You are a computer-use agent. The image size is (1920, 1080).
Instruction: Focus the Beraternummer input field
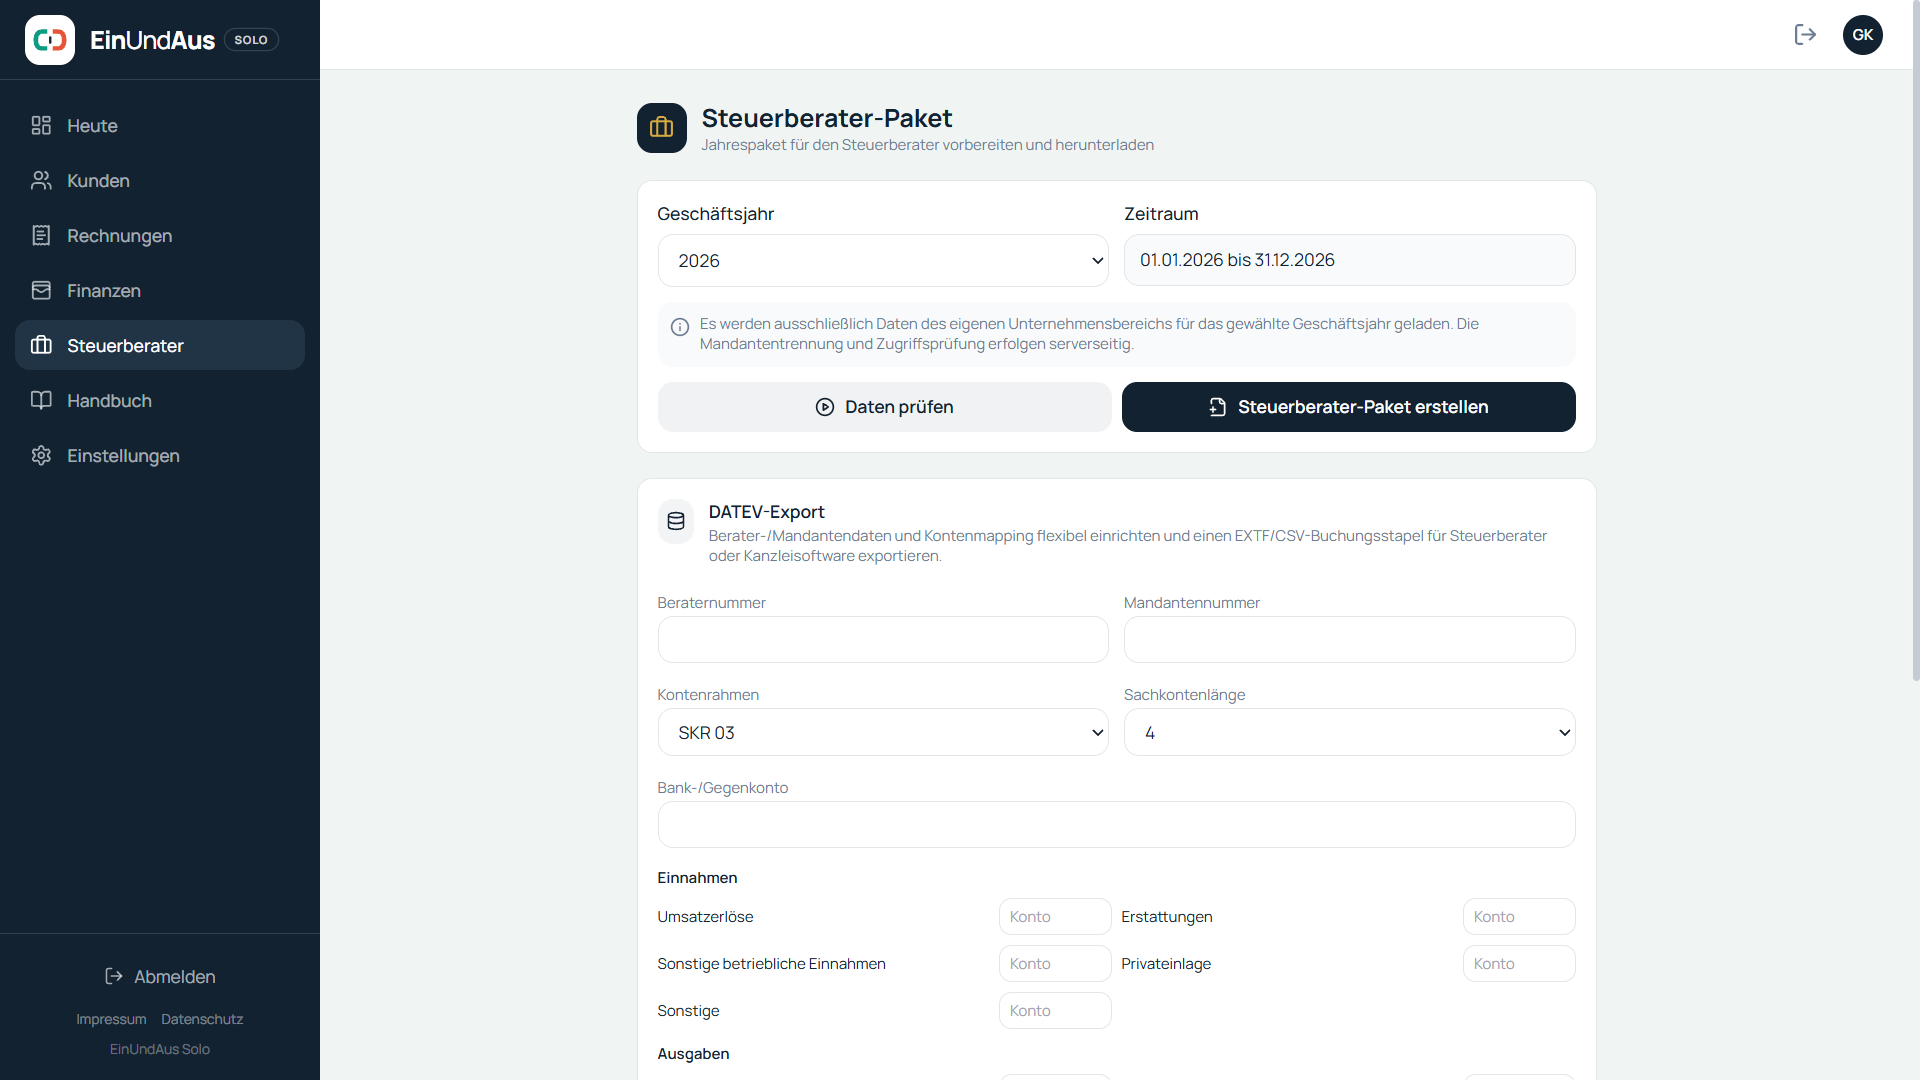click(x=883, y=639)
